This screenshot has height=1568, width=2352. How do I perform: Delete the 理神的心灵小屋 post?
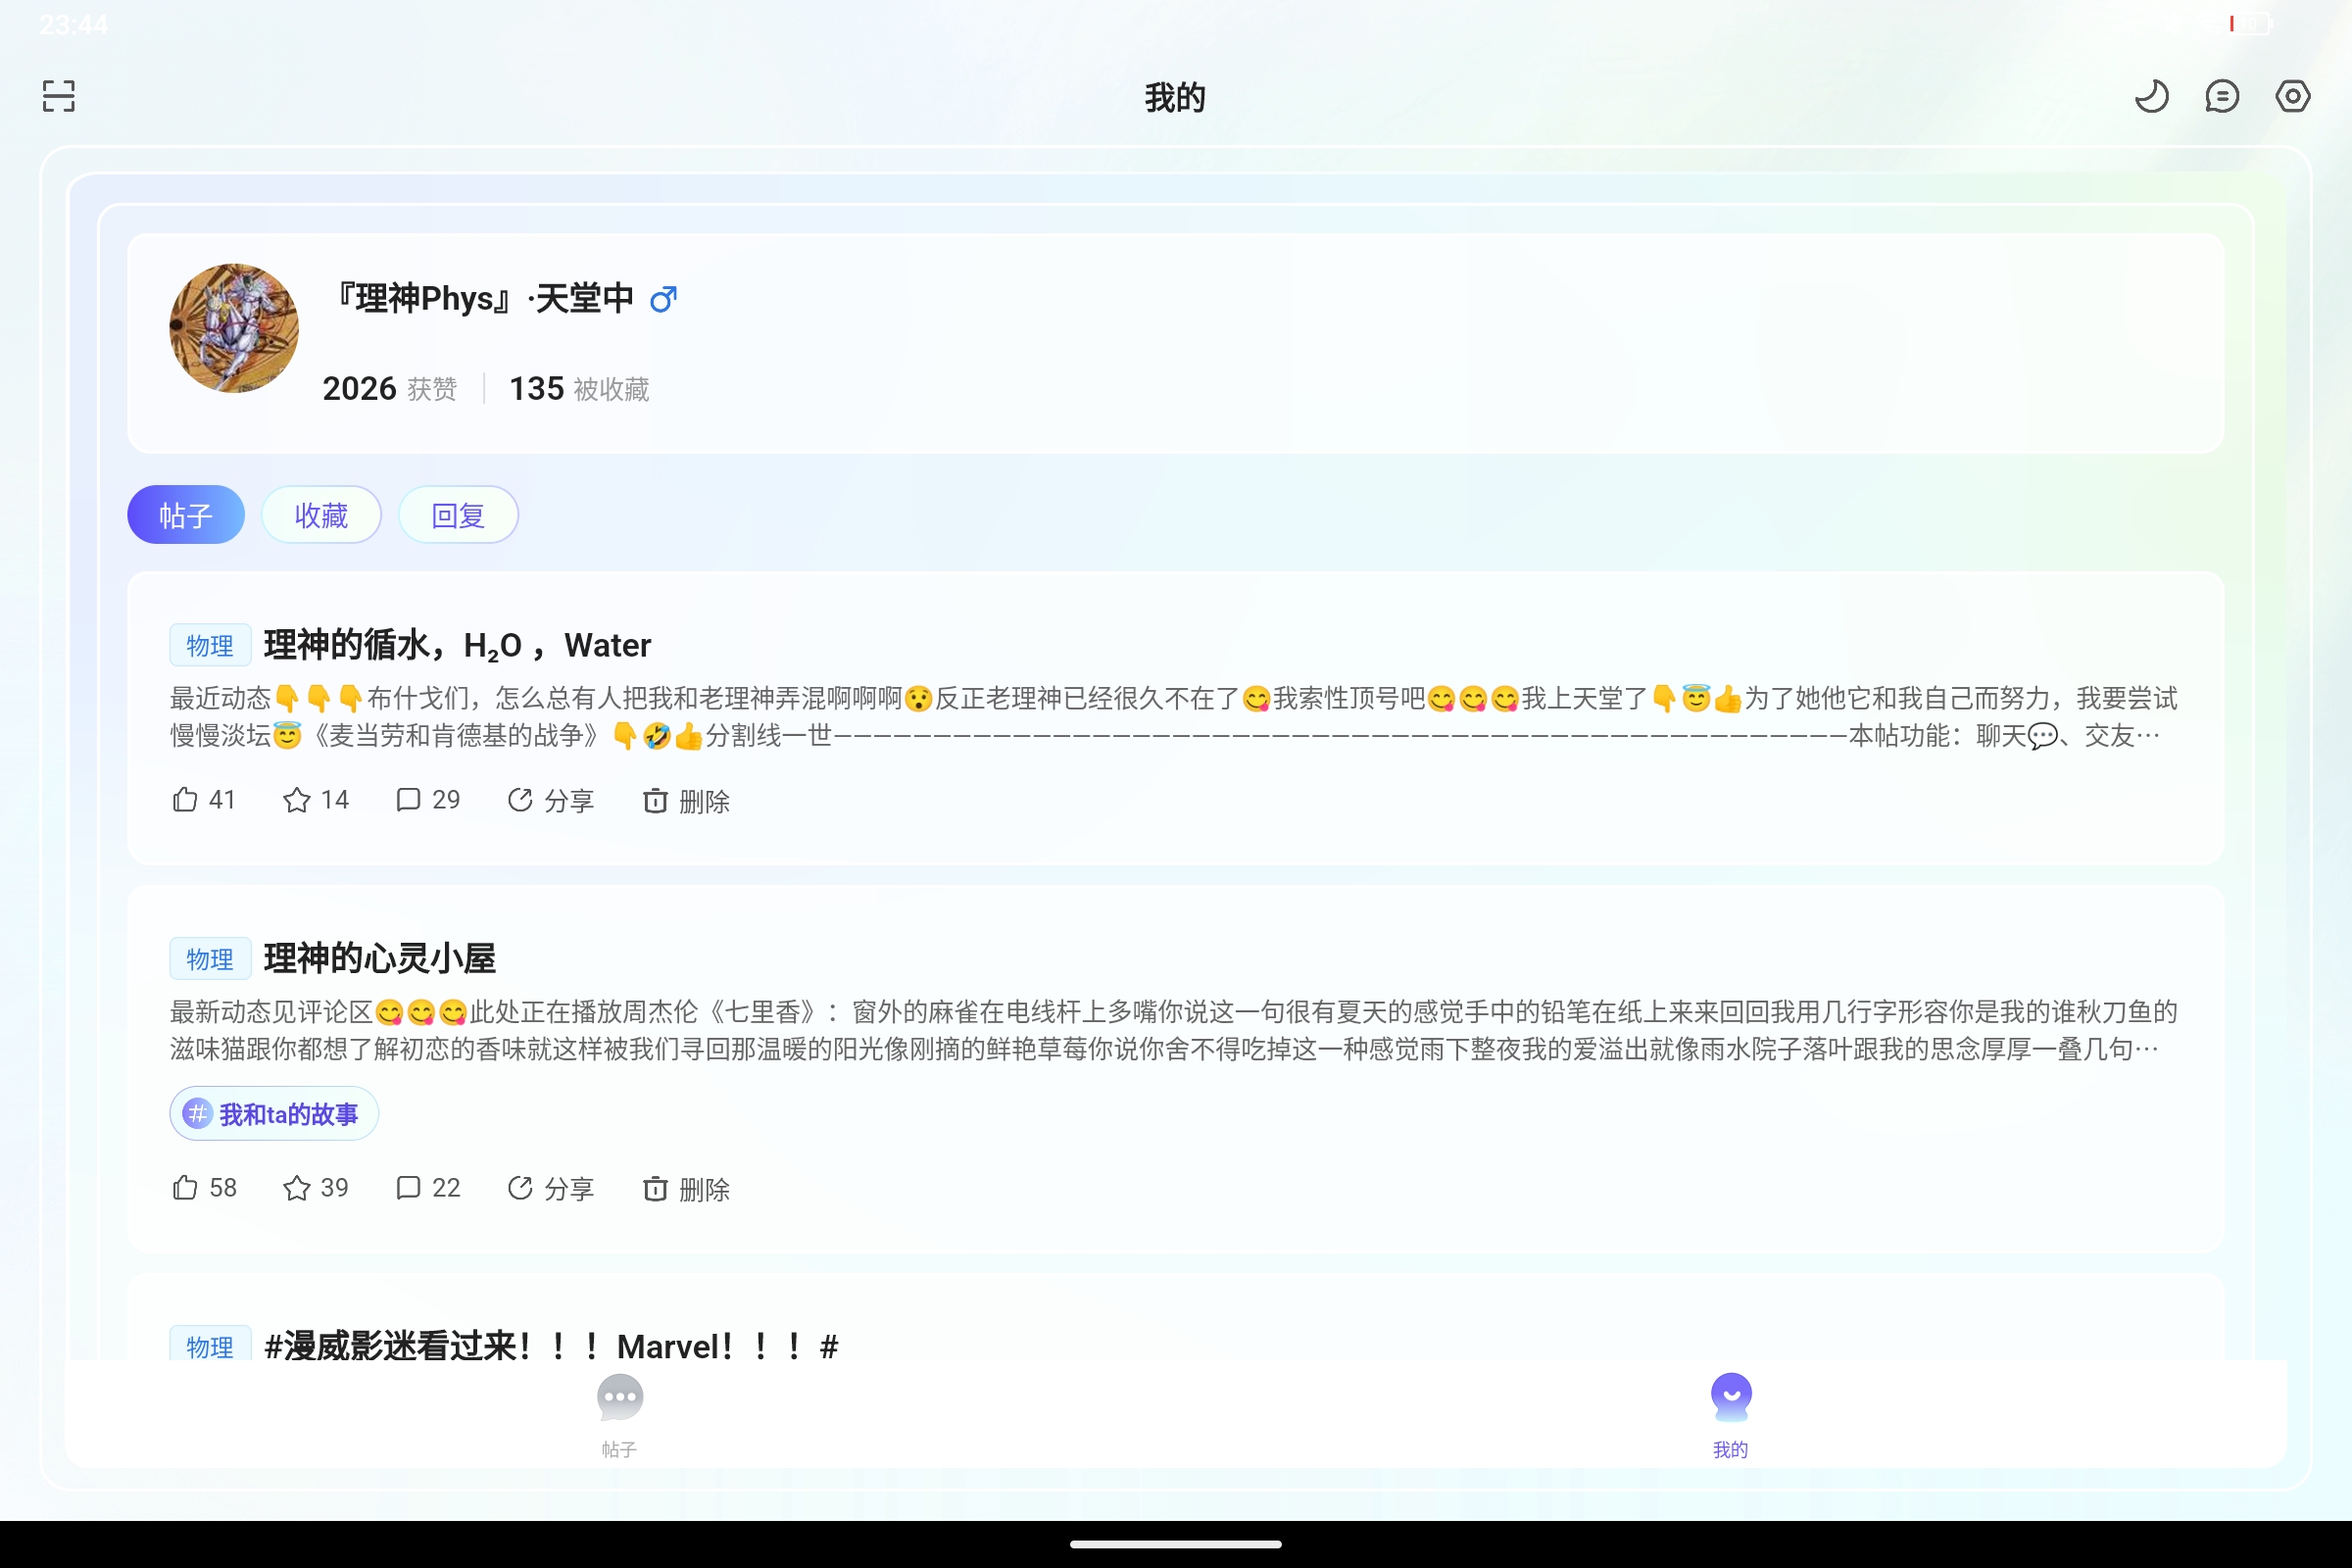pos(685,1188)
